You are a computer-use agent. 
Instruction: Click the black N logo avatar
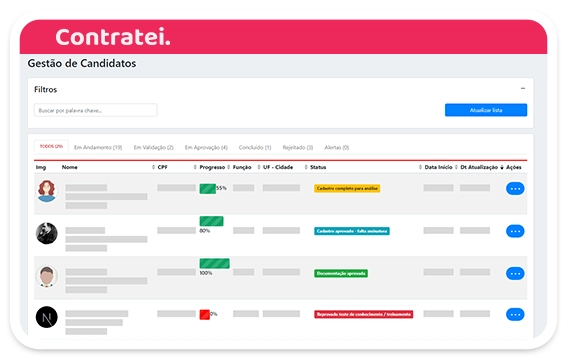click(x=47, y=317)
